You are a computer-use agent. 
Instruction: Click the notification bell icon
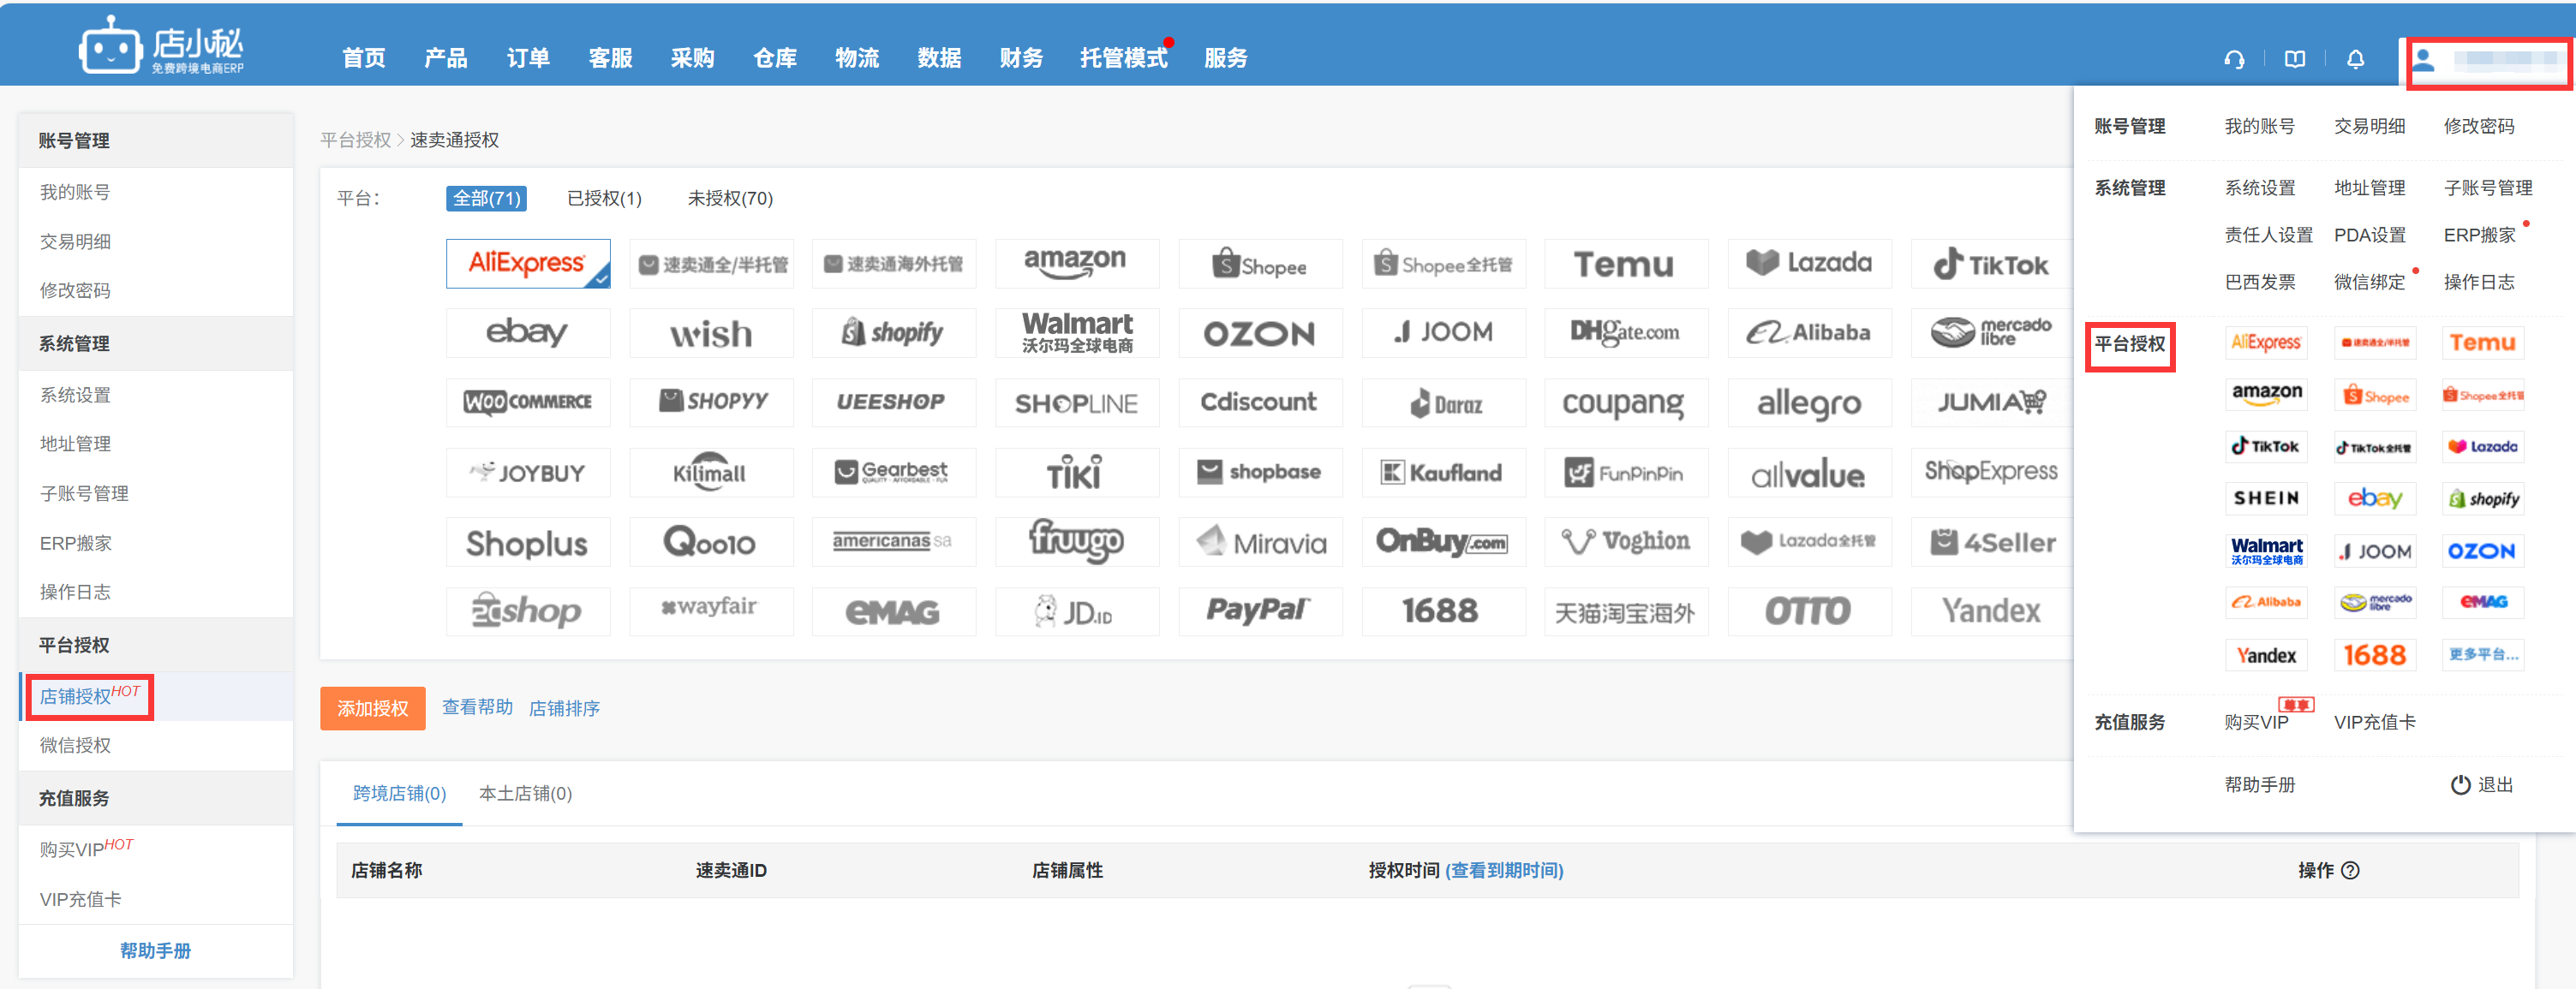(x=2356, y=59)
